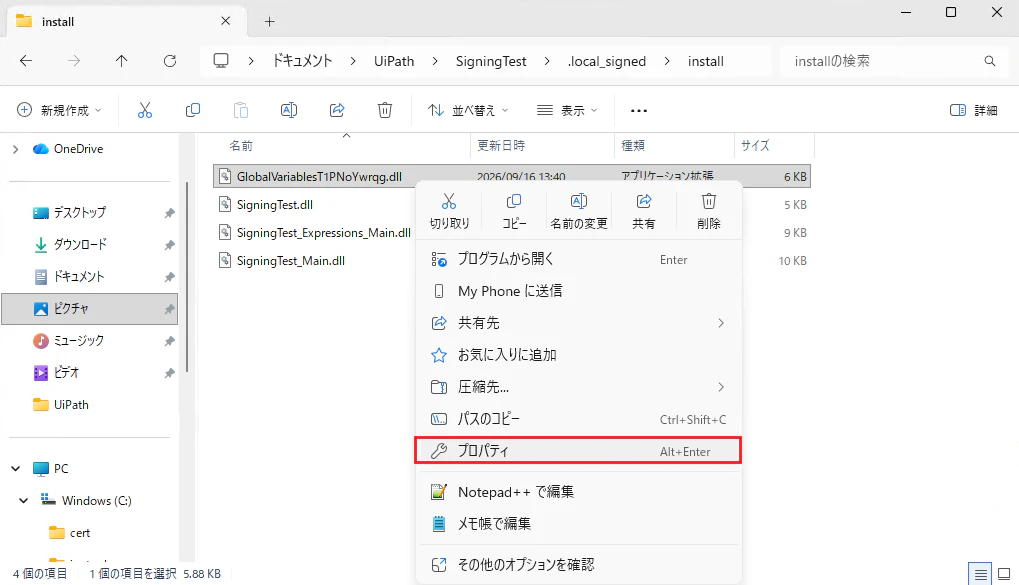Choose Notepad++ で編集 menu entry
Viewport: 1019px width, 585px height.
pyautogui.click(x=578, y=492)
